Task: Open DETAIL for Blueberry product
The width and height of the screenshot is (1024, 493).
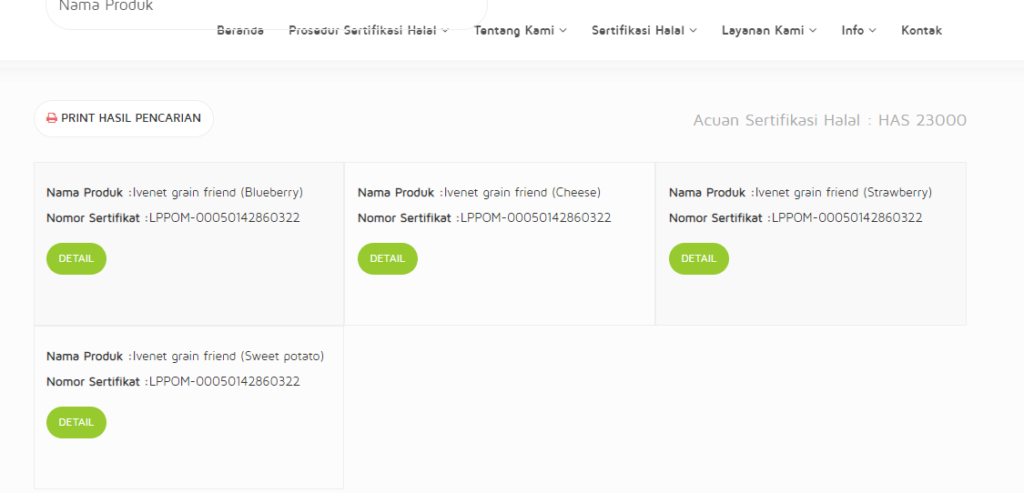Action: coord(76,259)
